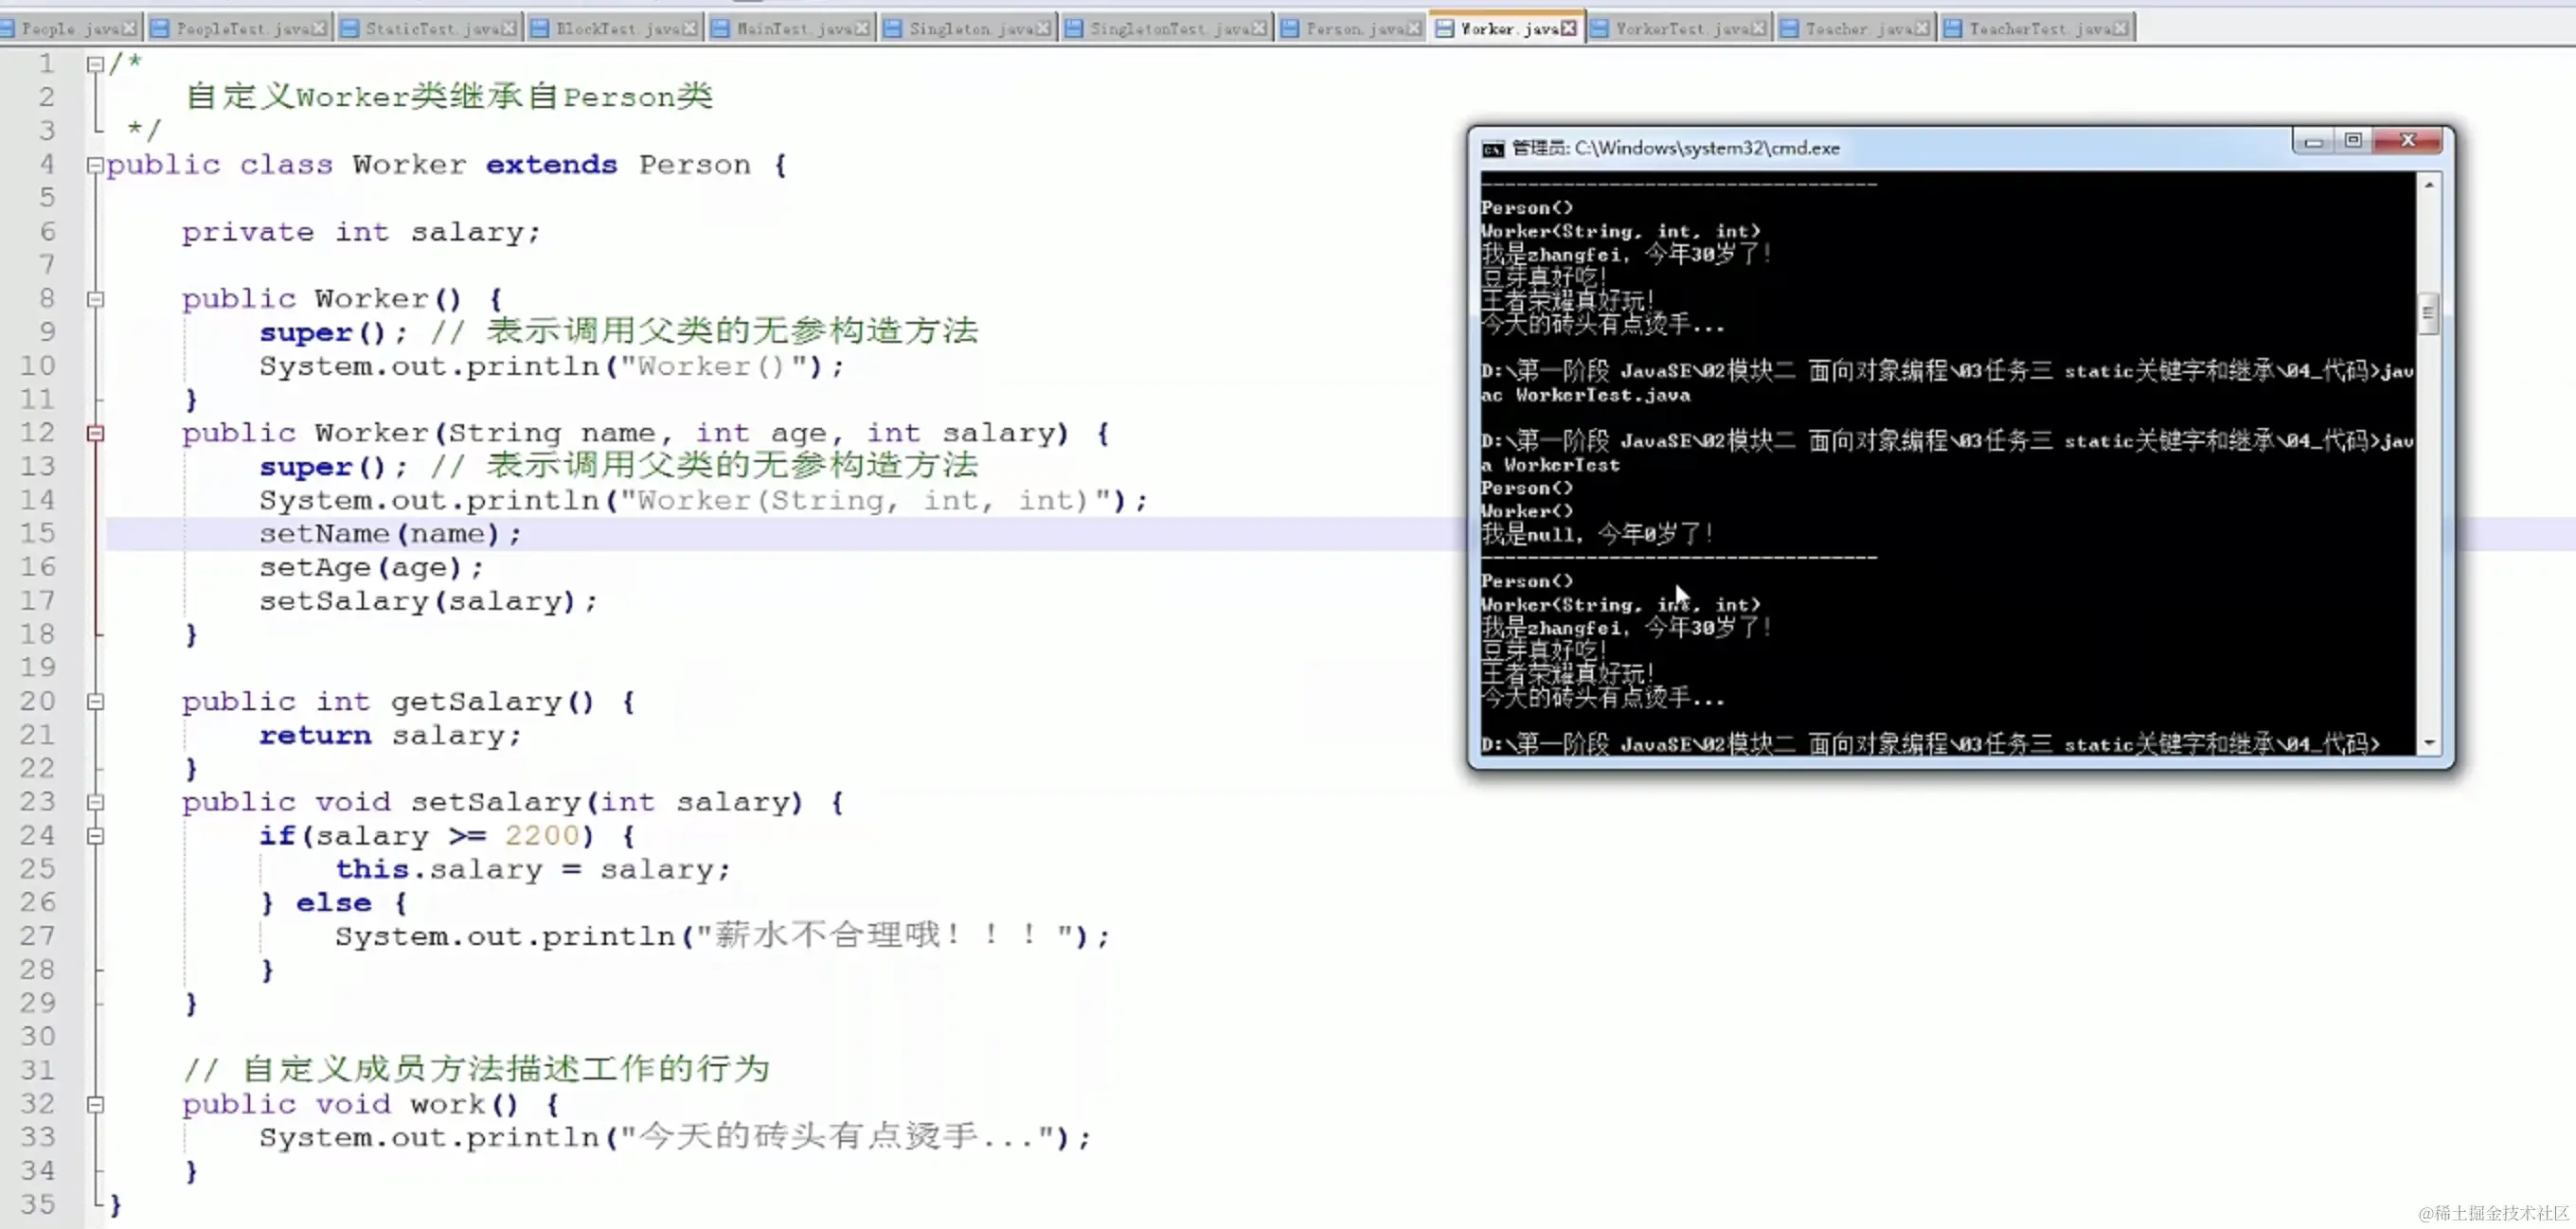The width and height of the screenshot is (2576, 1229).
Task: Close the Singleton.java tab with its X icon
Action: click(x=1044, y=29)
